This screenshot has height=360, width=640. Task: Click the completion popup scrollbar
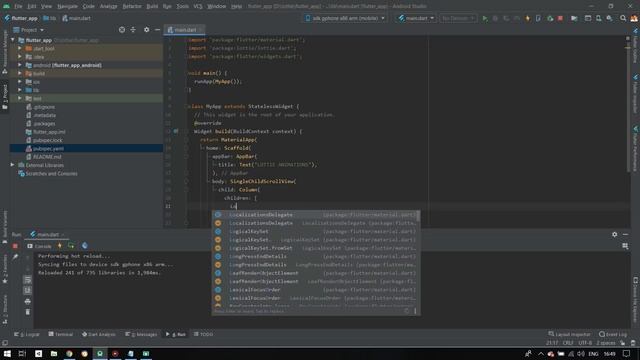point(418,216)
